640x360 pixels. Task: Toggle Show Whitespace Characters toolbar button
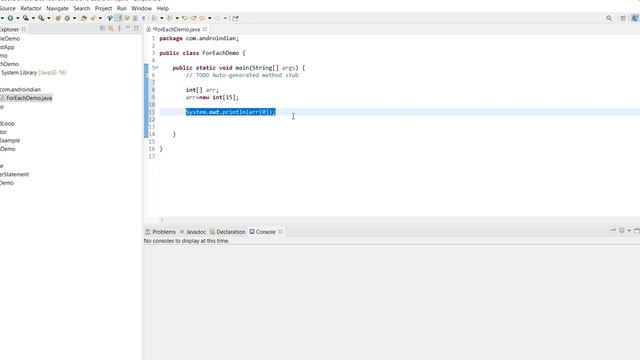pos(144,18)
